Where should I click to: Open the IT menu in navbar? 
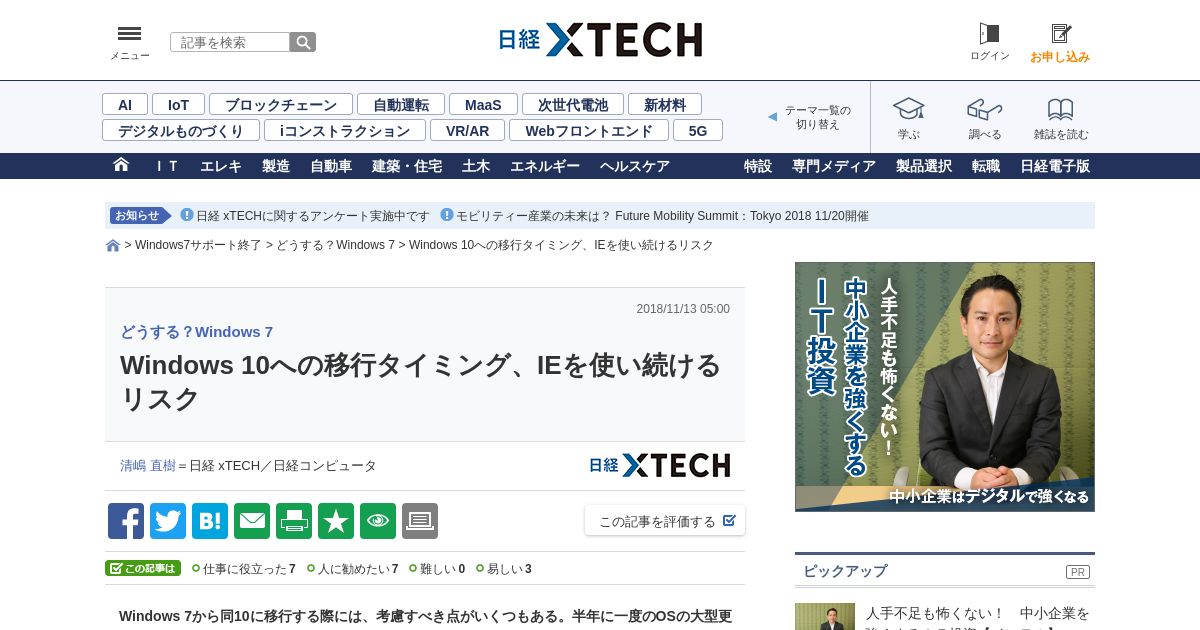[x=166, y=166]
